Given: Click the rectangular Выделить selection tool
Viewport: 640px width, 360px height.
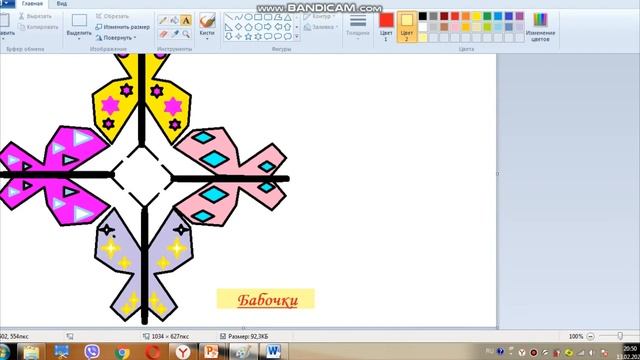Looking at the screenshot, I should pos(79,21).
